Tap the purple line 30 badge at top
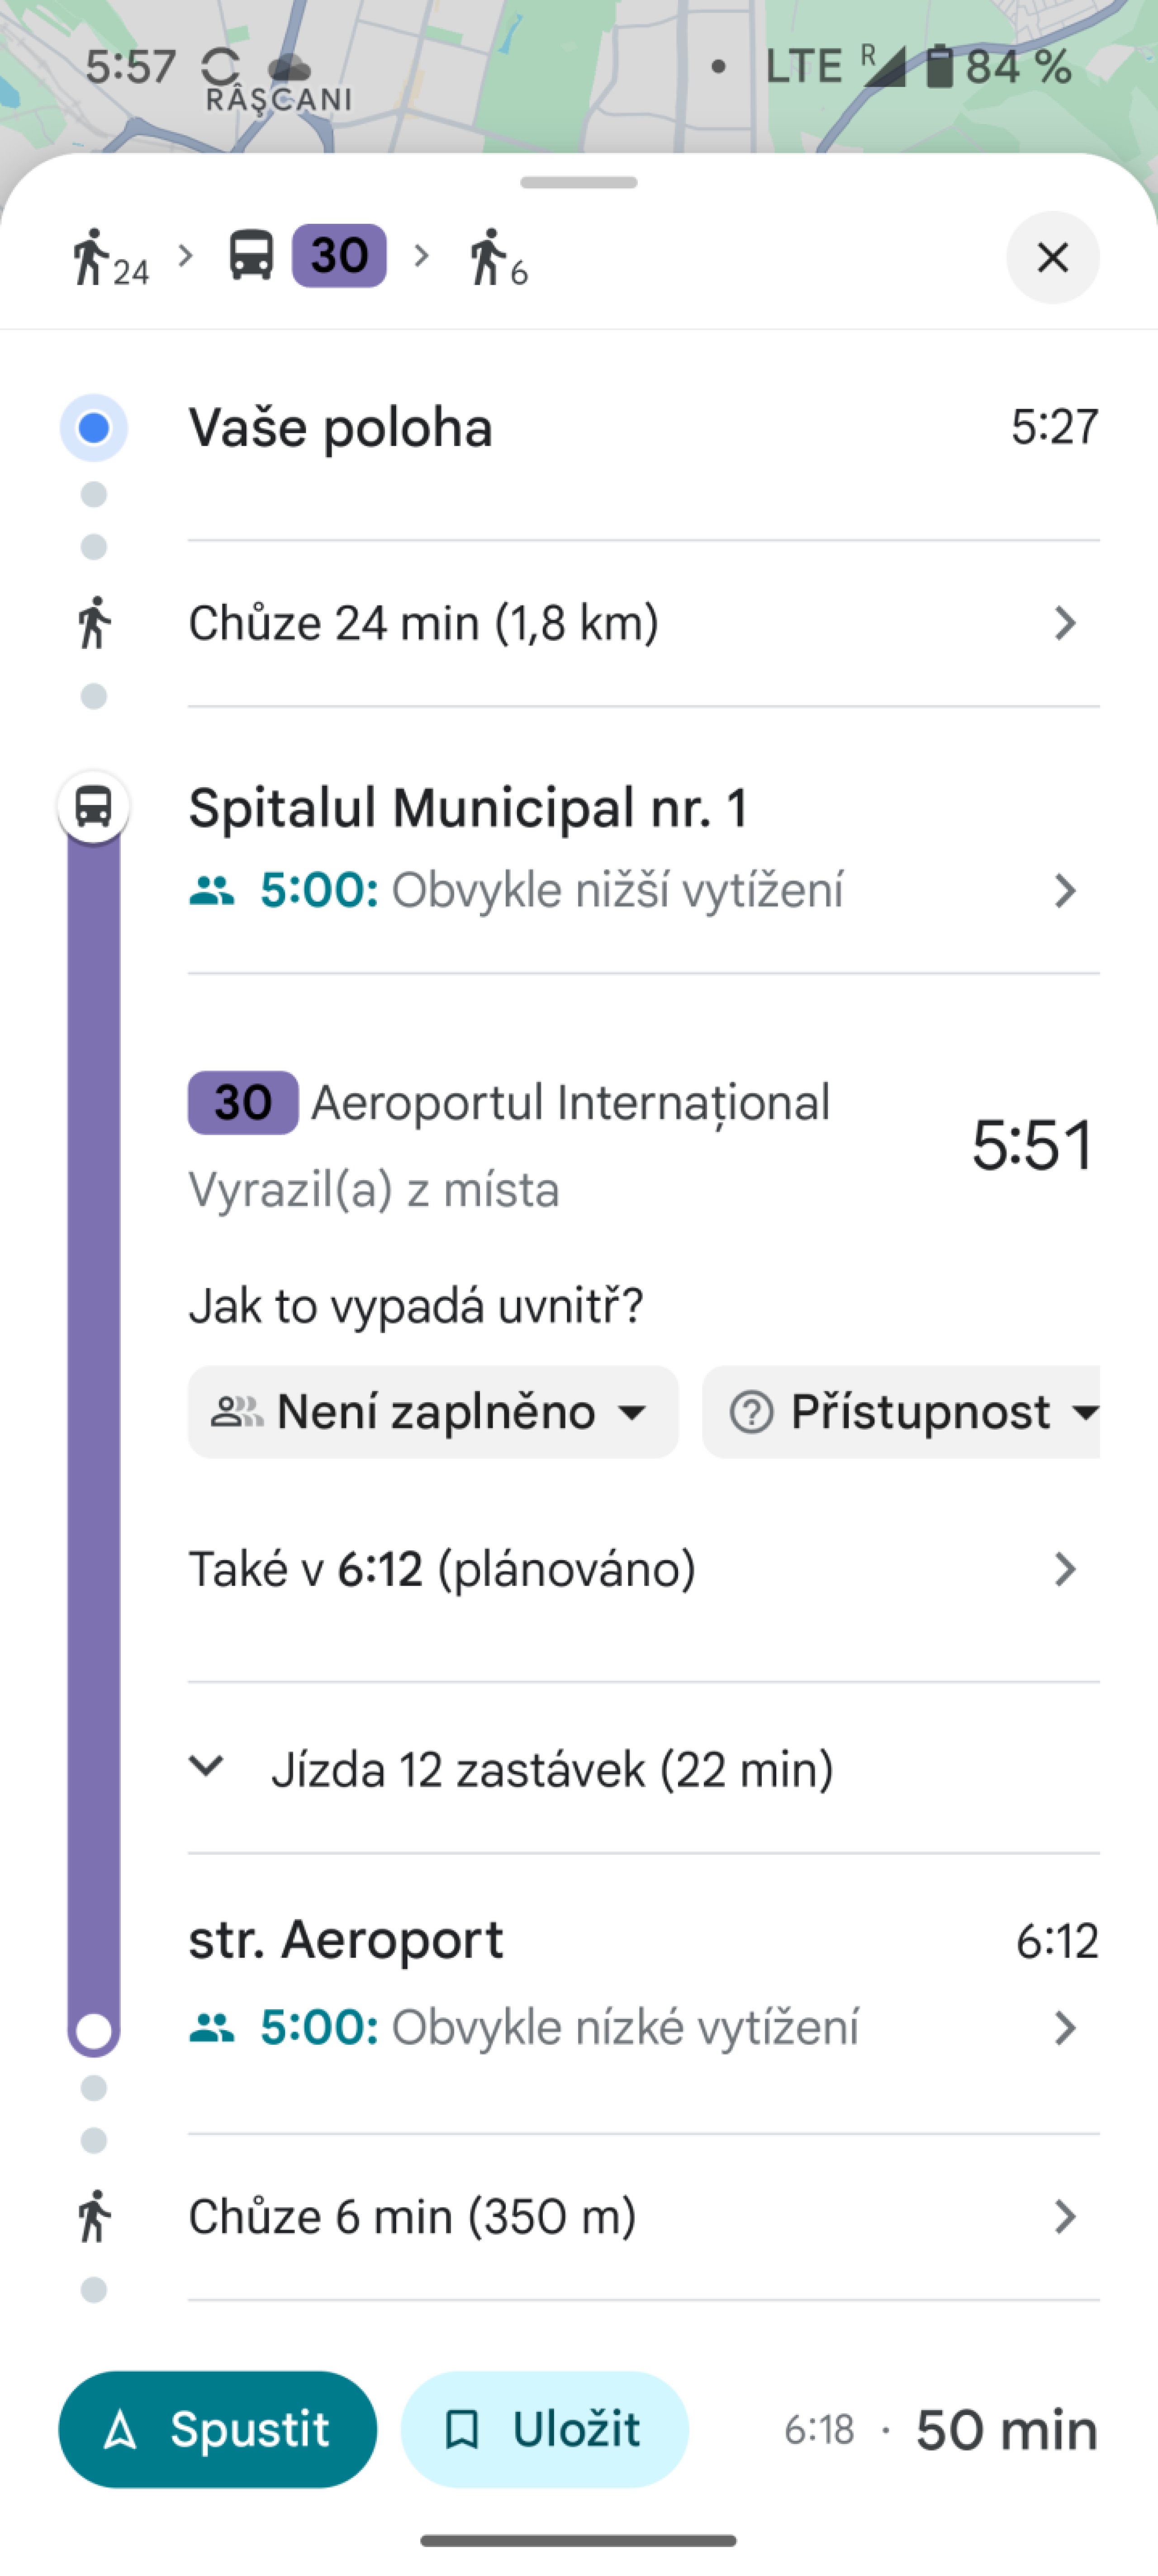This screenshot has height=2576, width=1158. point(339,256)
